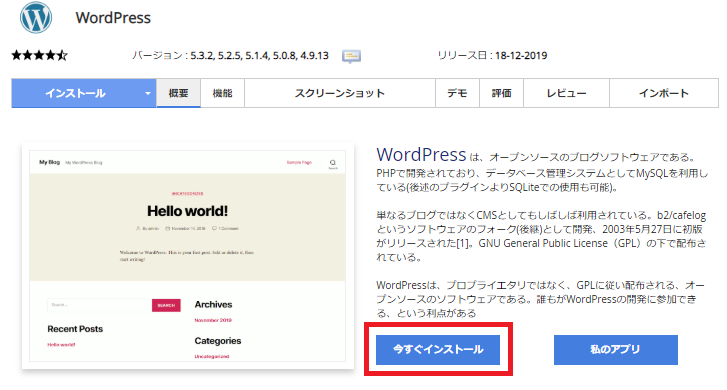Click the WordPress title text in header
This screenshot has height=390, width=727.
tap(113, 18)
